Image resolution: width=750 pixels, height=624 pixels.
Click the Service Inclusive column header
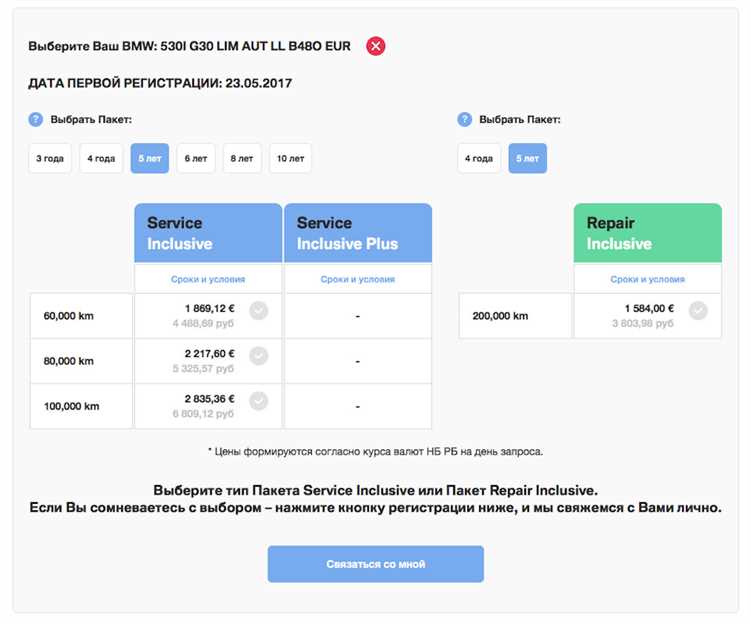[x=208, y=233]
